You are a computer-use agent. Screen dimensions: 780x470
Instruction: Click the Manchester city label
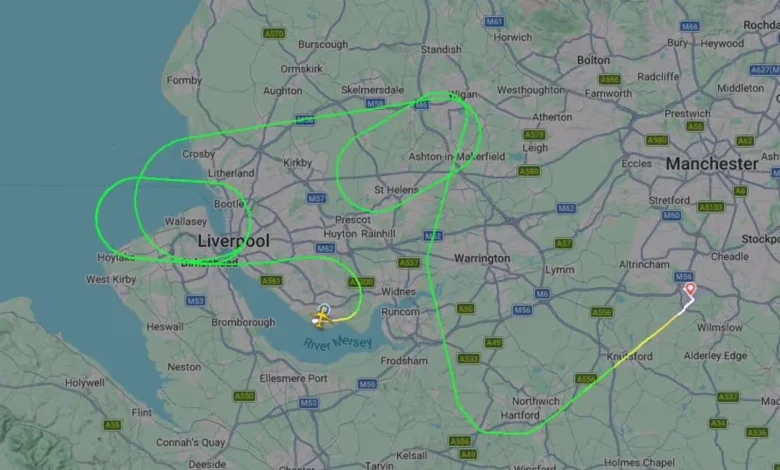(x=712, y=164)
